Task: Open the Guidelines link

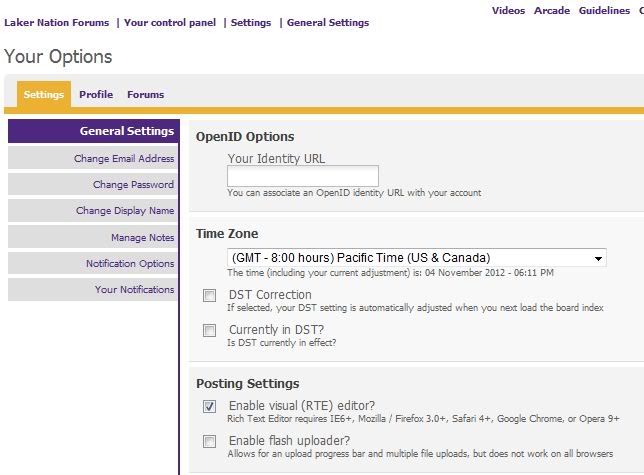Action: click(604, 11)
